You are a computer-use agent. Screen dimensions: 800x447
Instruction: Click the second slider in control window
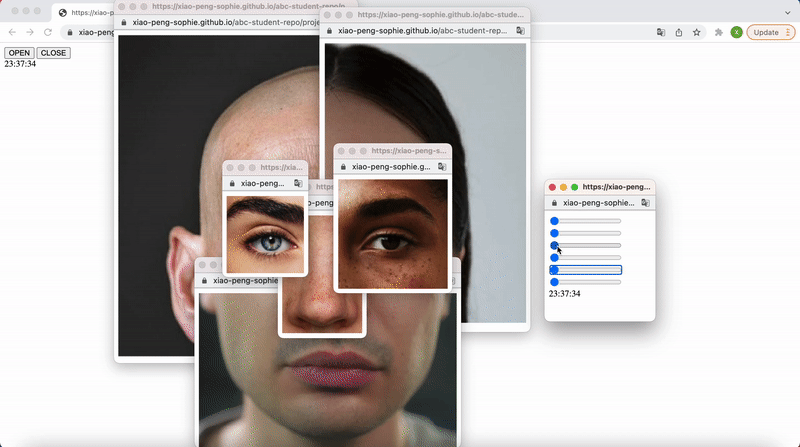(x=585, y=233)
